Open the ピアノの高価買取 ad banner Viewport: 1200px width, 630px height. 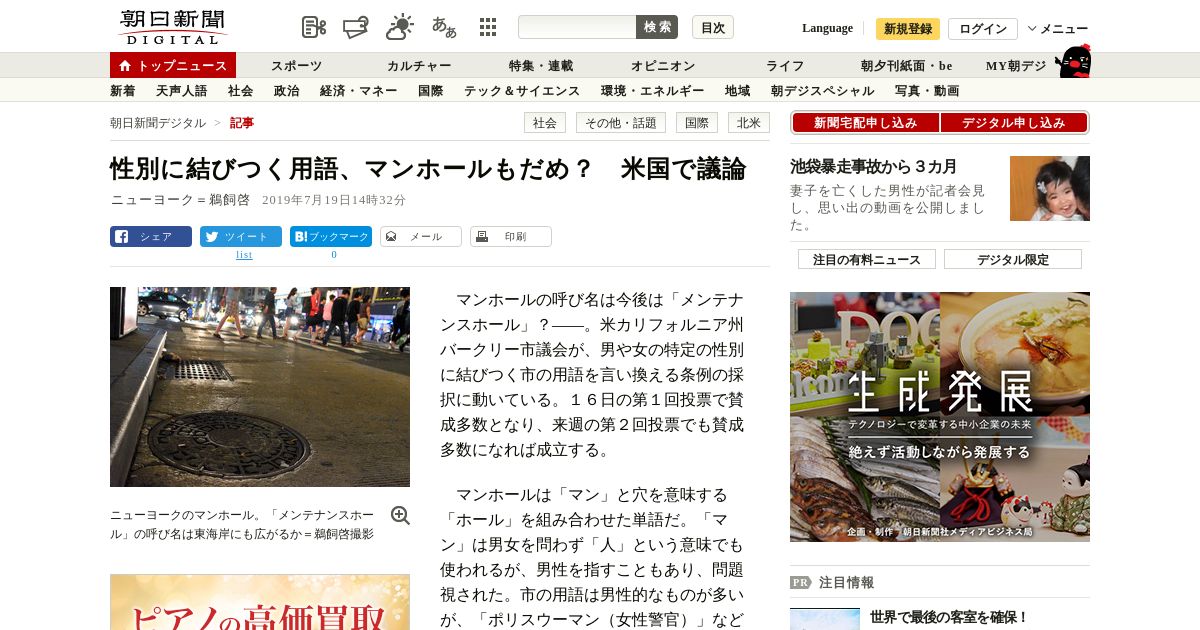(260, 602)
